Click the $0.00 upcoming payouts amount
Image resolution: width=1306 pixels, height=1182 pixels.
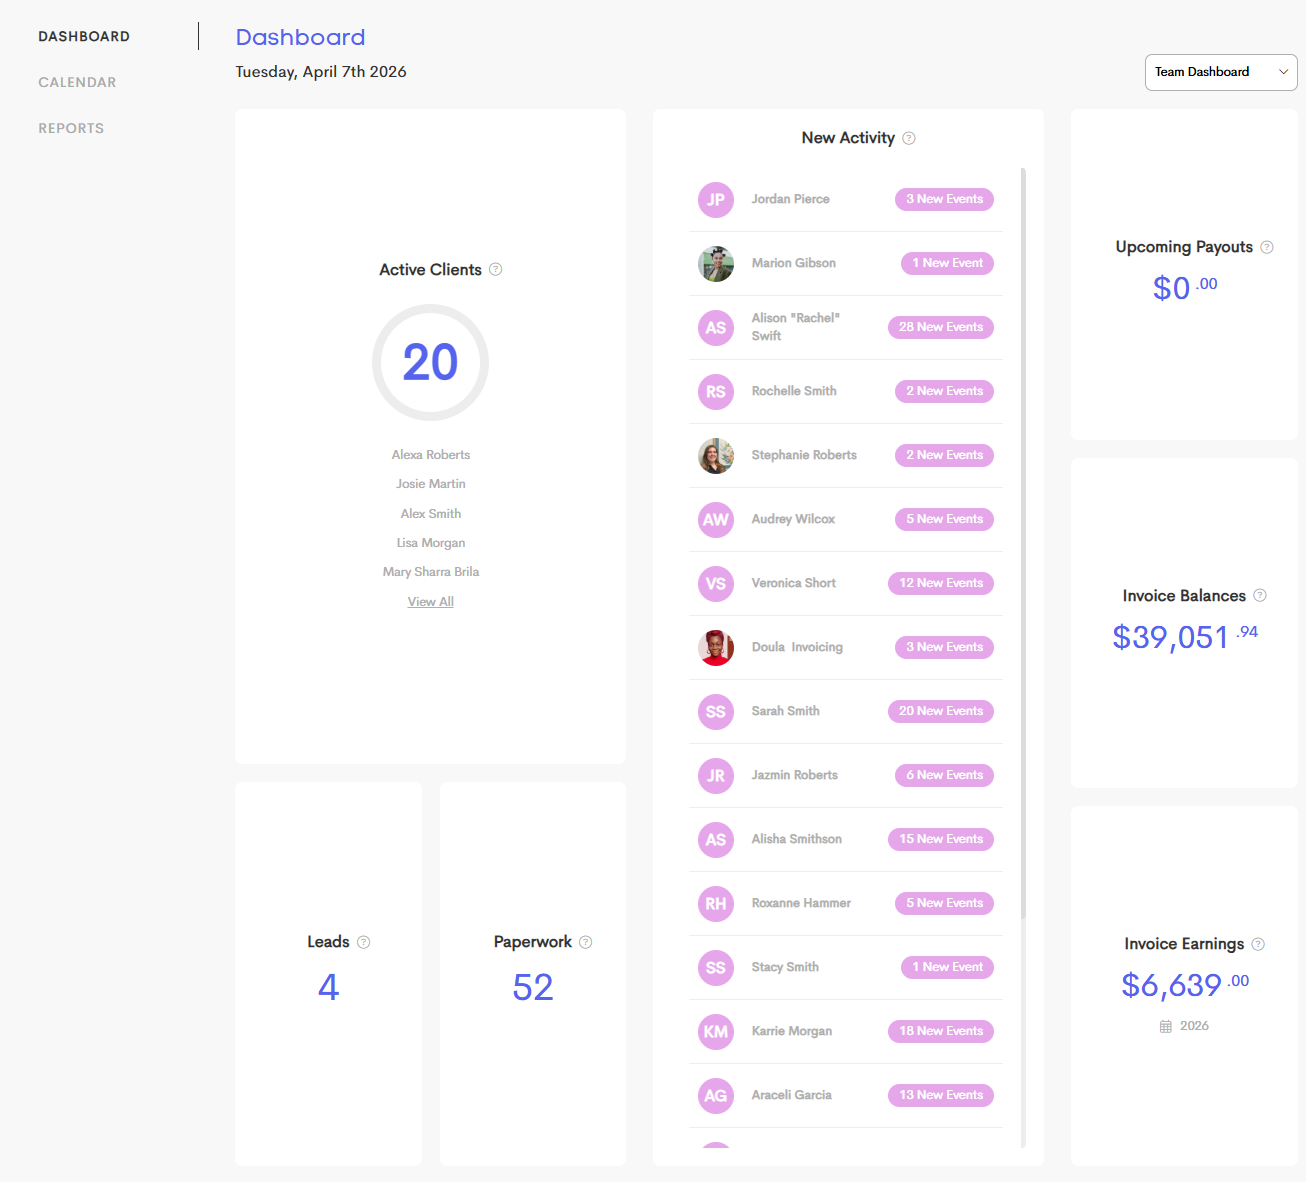(x=1185, y=288)
